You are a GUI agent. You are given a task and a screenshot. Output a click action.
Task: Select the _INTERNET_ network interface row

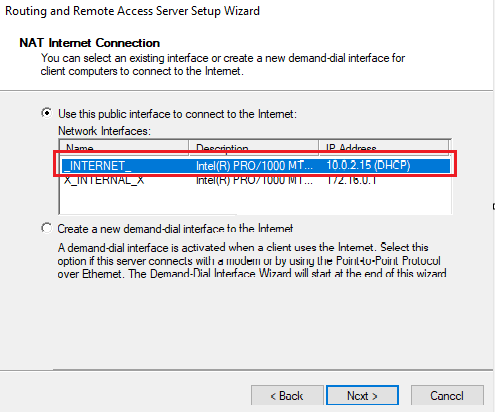coord(256,166)
